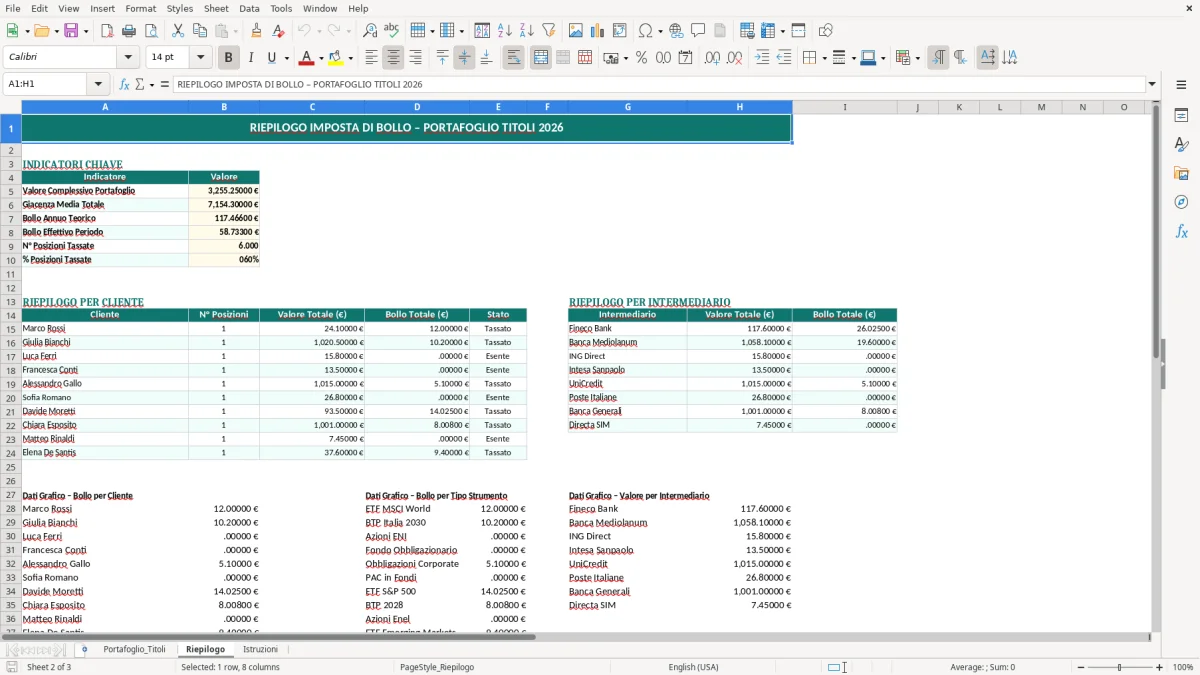This screenshot has height=675, width=1200.
Task: Click the Print icon
Action: [129, 31]
